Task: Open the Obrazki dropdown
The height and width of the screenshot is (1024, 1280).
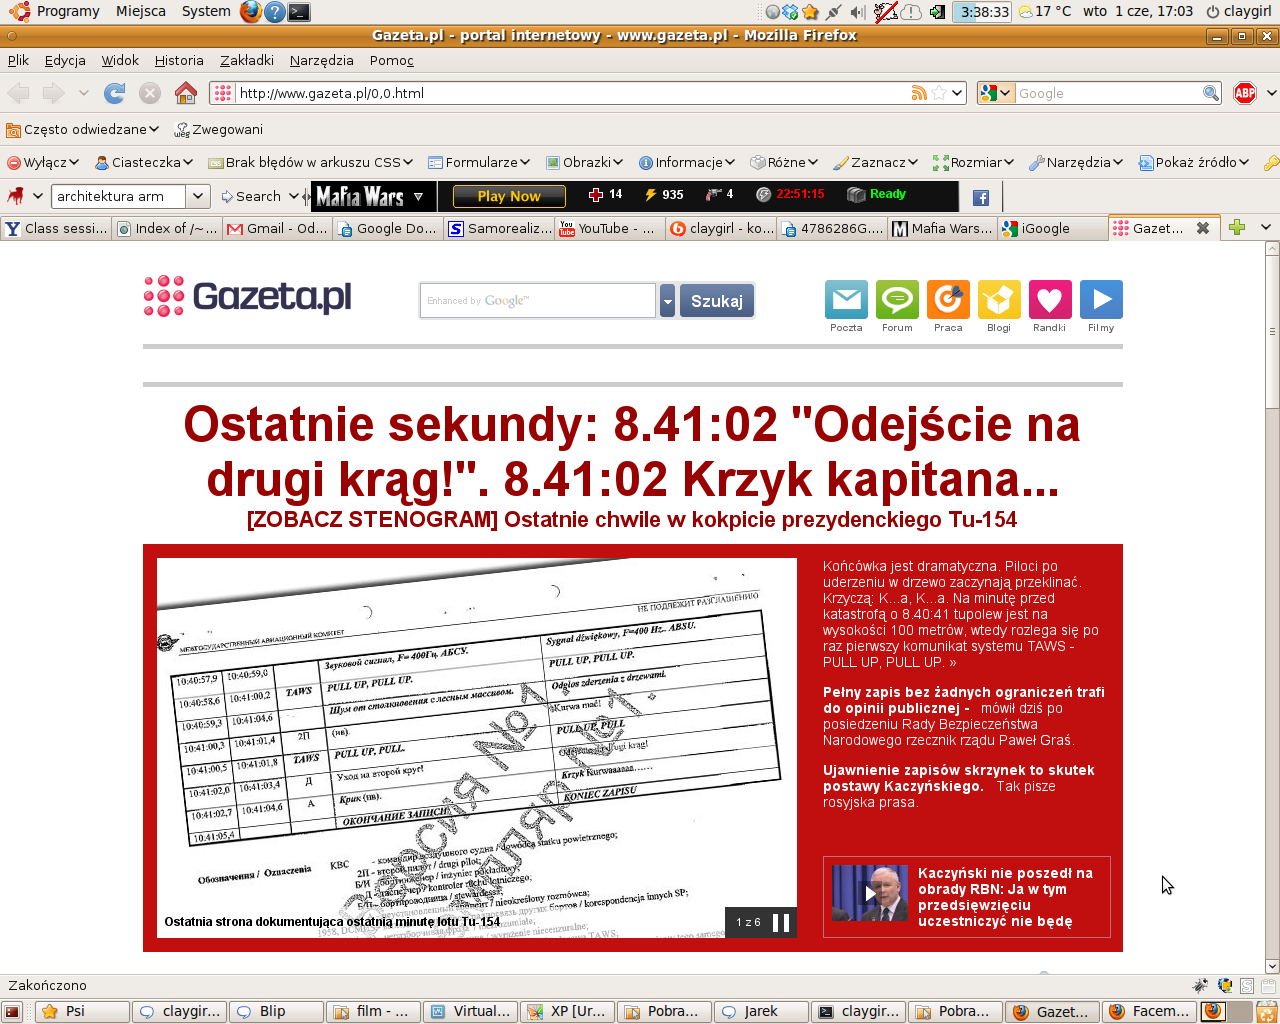Action: 585,162
